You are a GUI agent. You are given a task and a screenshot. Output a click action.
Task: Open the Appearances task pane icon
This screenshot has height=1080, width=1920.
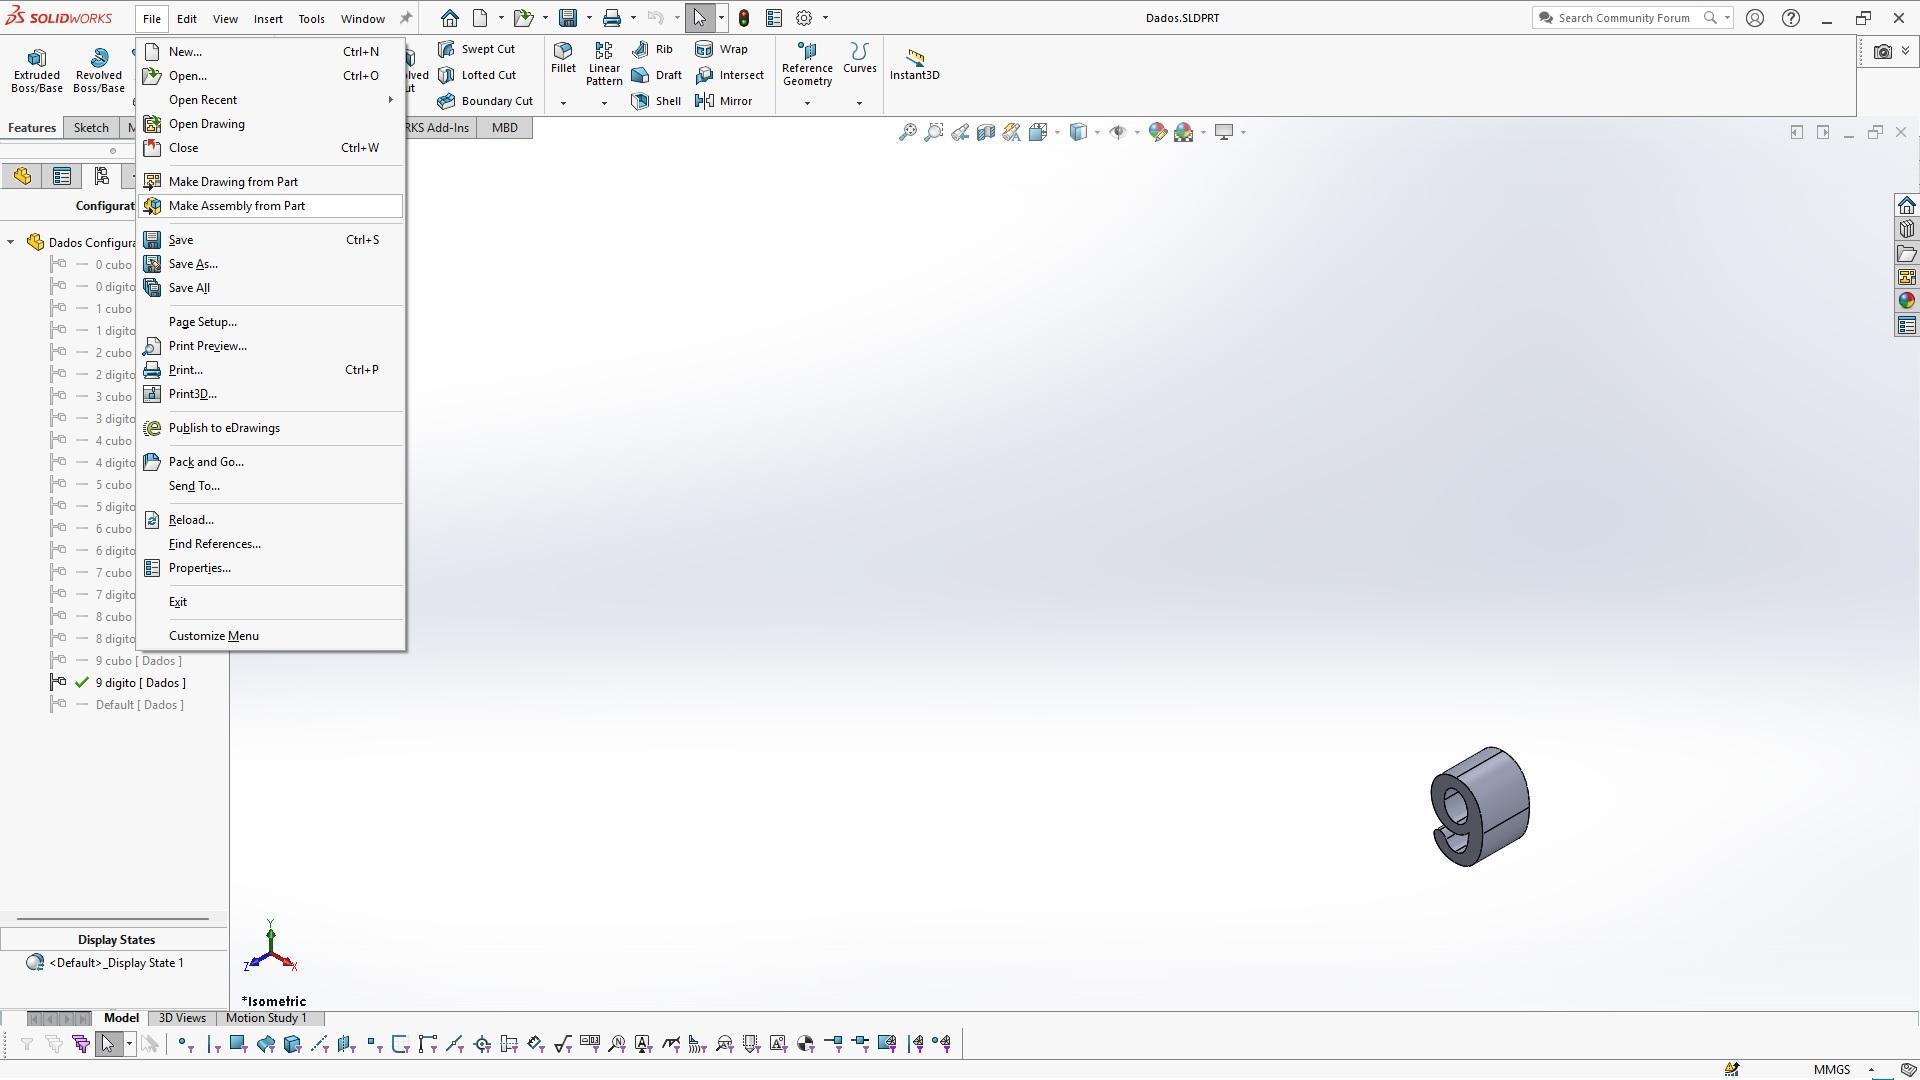point(1907,301)
